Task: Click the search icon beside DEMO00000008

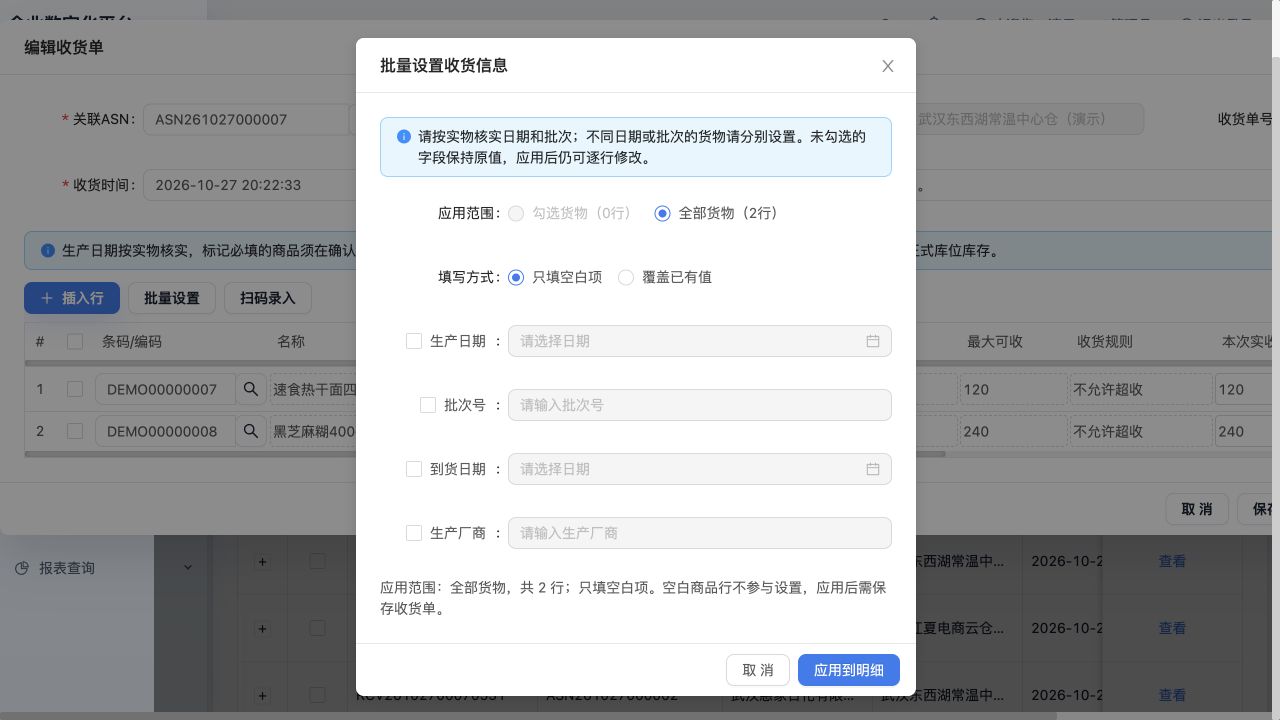Action: (x=251, y=432)
